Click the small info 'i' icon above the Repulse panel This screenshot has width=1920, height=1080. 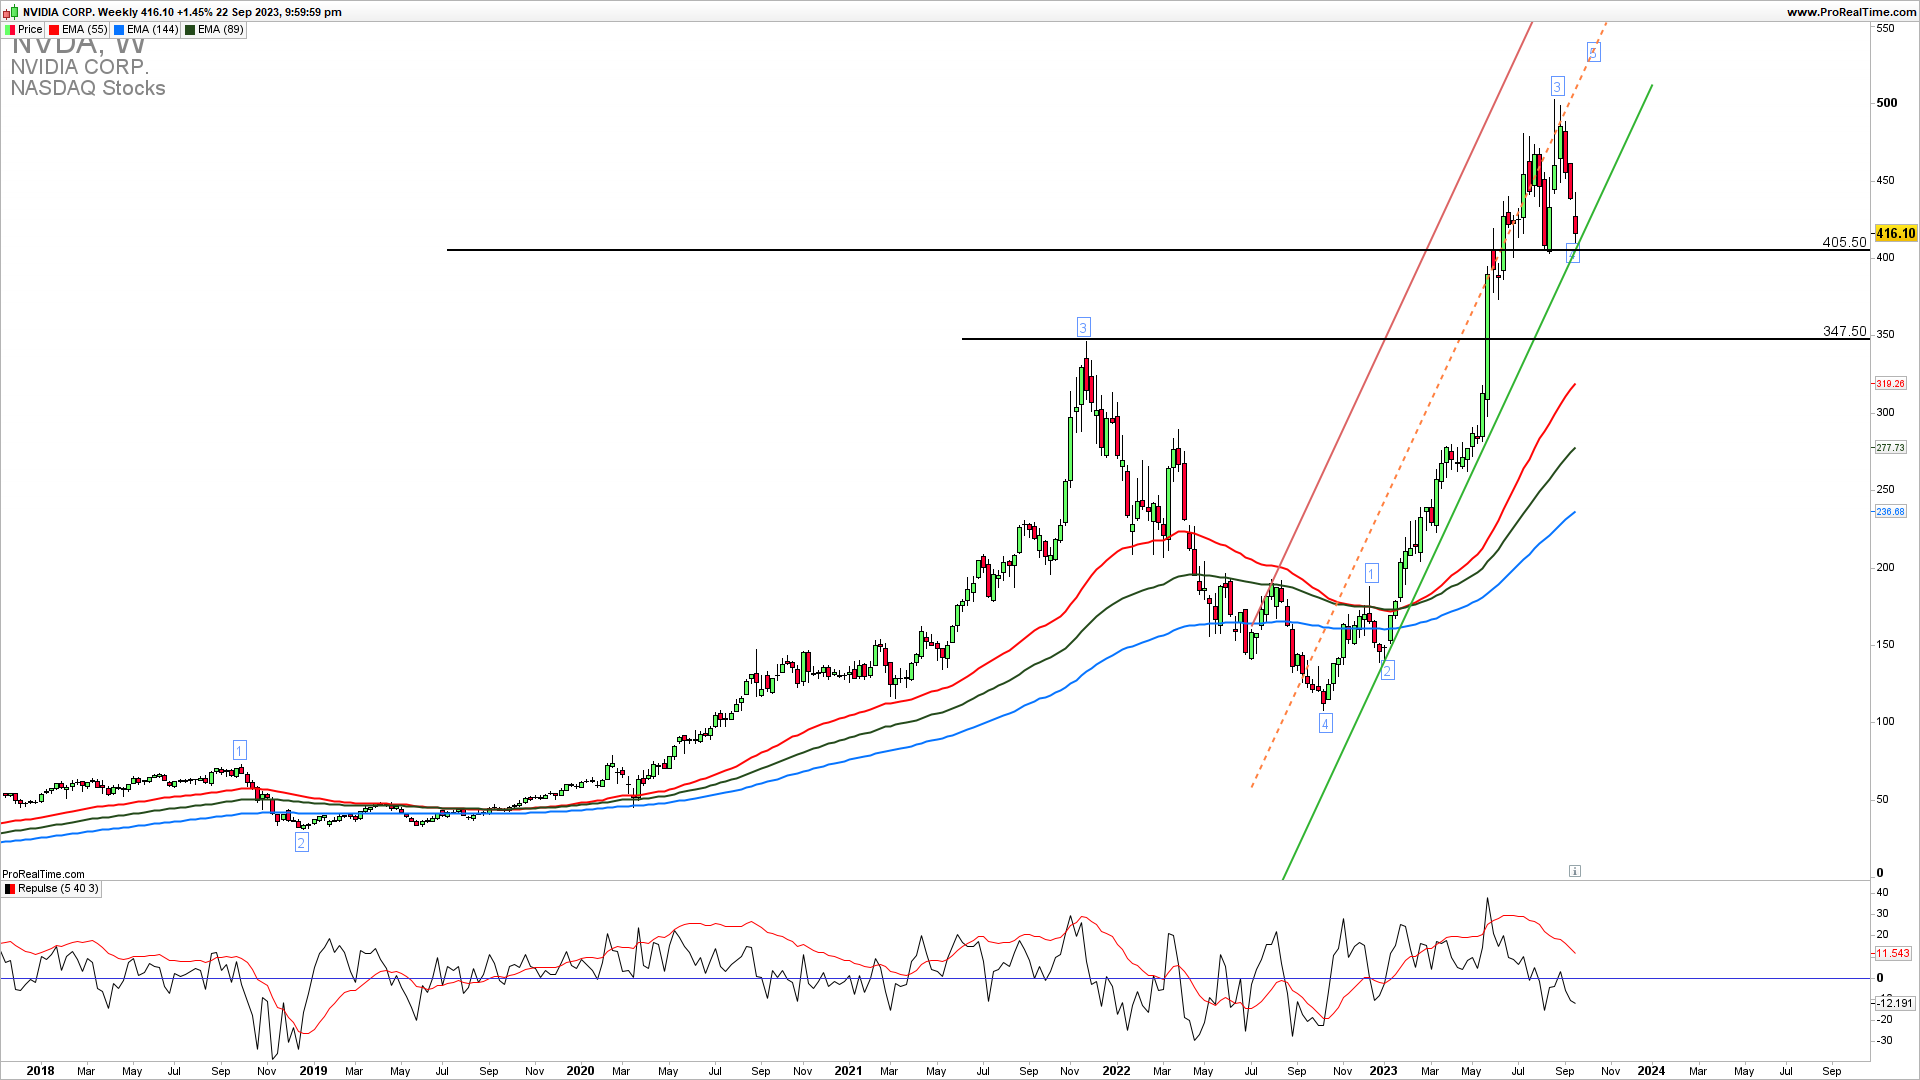click(x=1575, y=871)
